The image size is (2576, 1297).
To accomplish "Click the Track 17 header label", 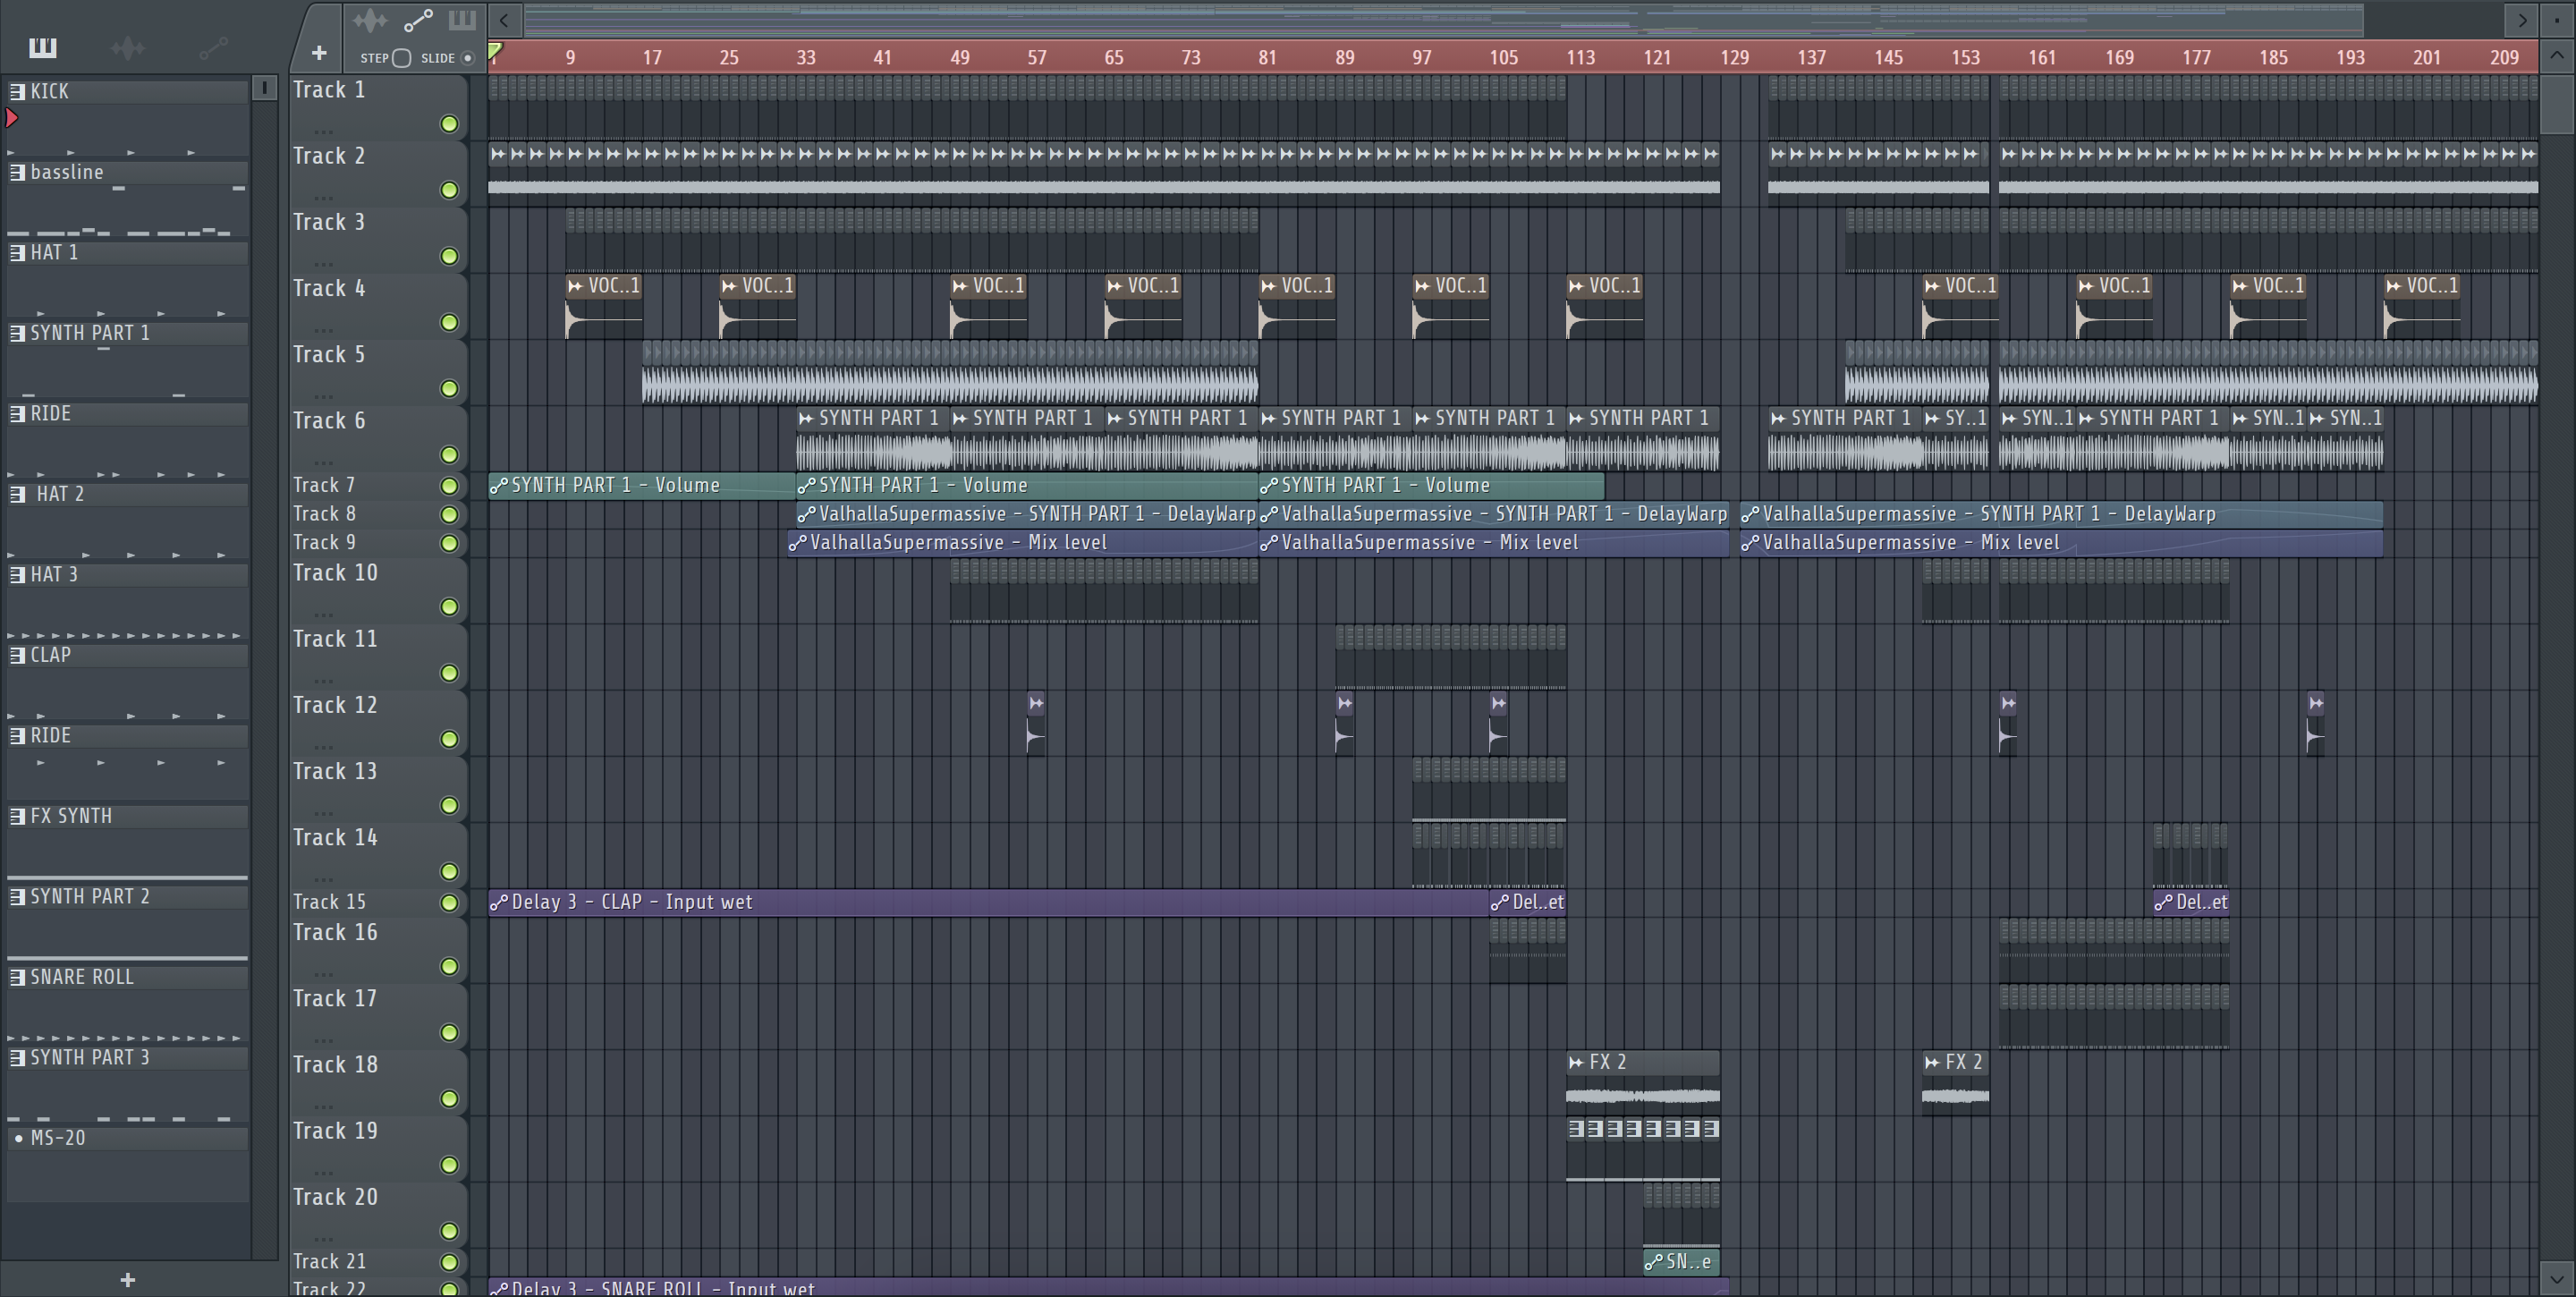I will 335,999.
